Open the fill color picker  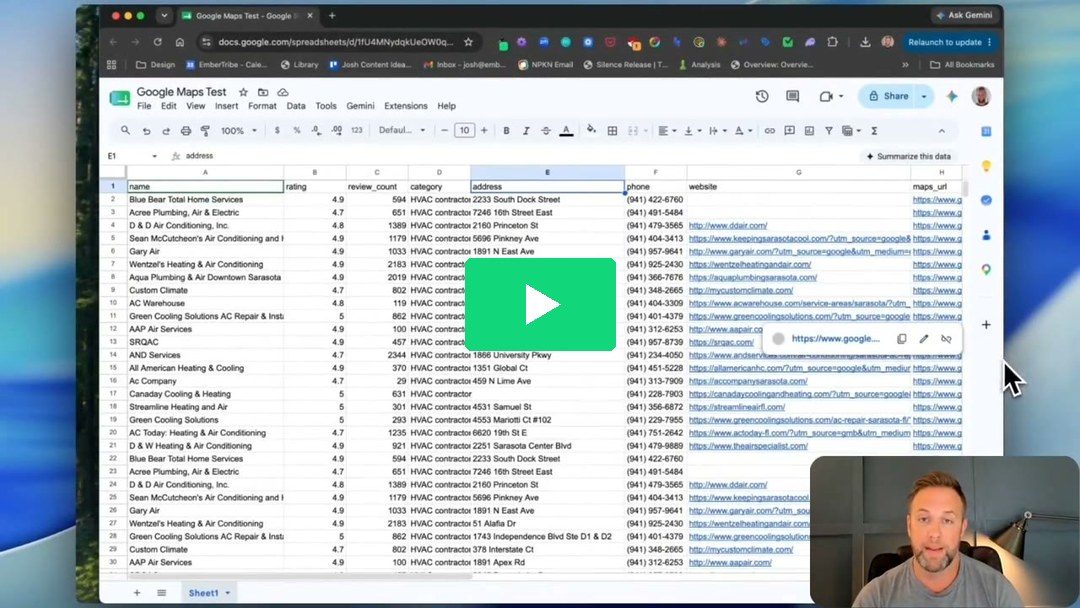[591, 130]
